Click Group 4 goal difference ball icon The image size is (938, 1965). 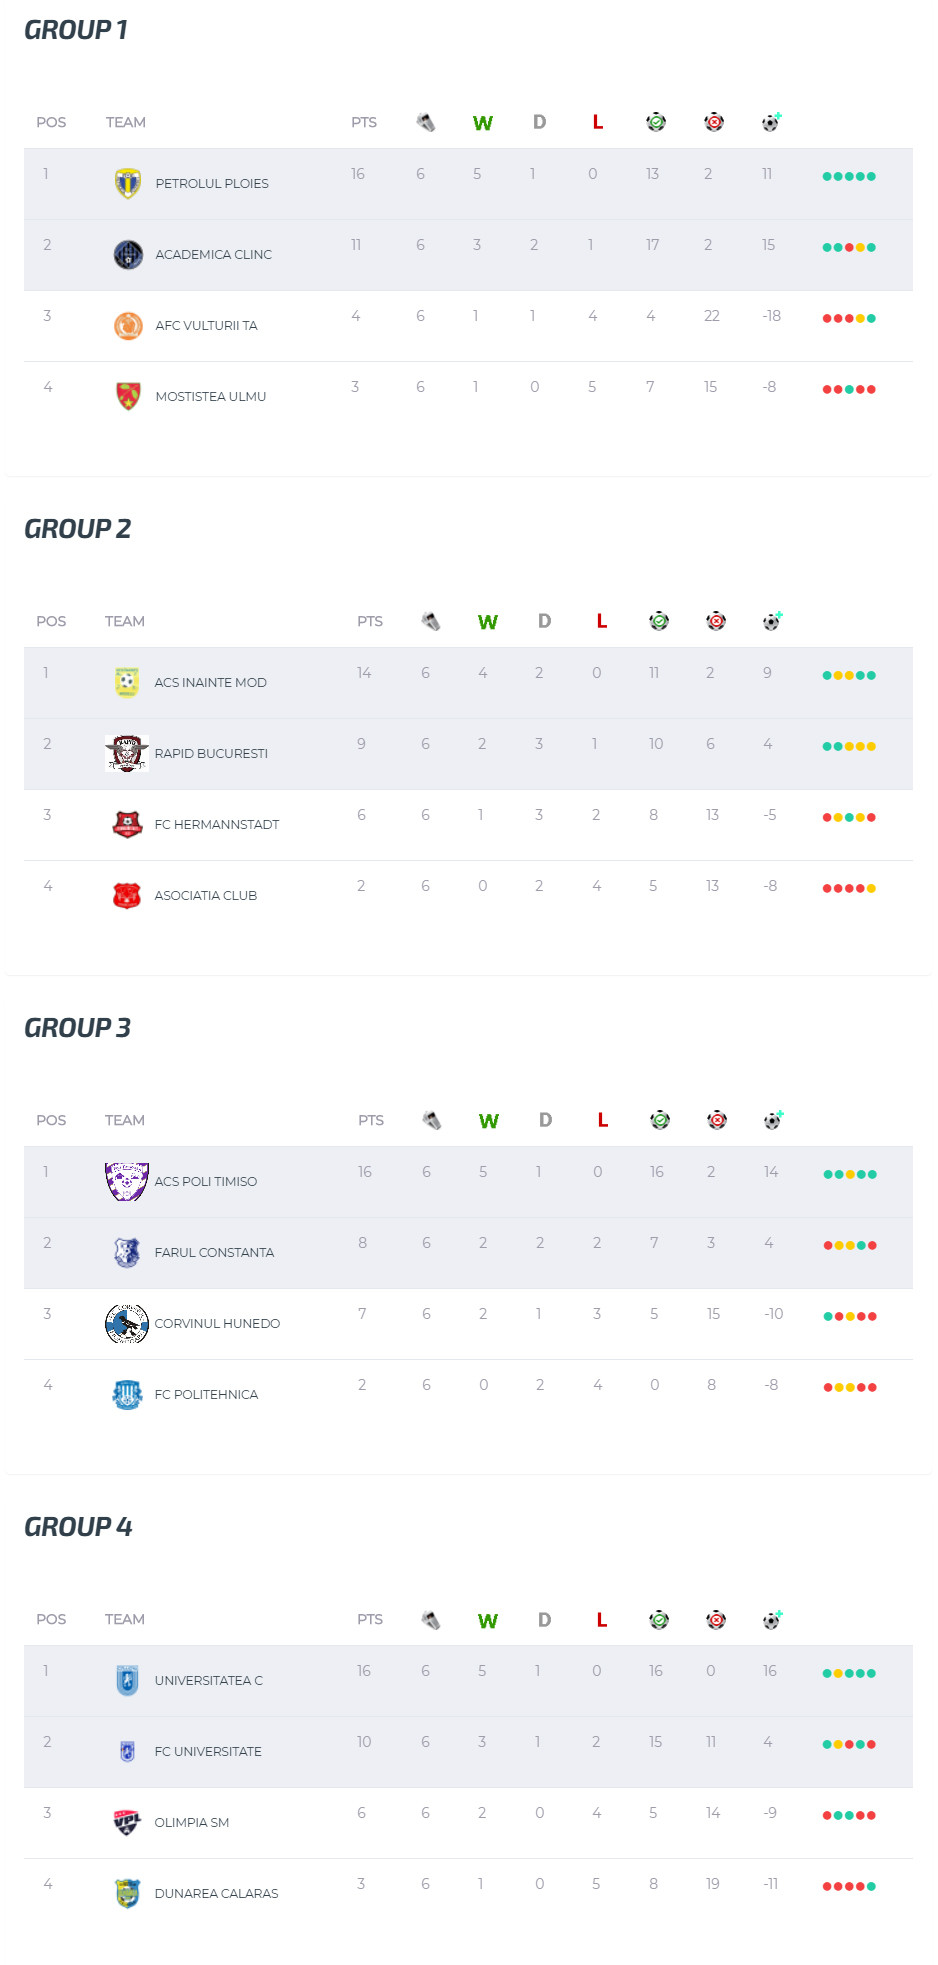click(x=772, y=1619)
